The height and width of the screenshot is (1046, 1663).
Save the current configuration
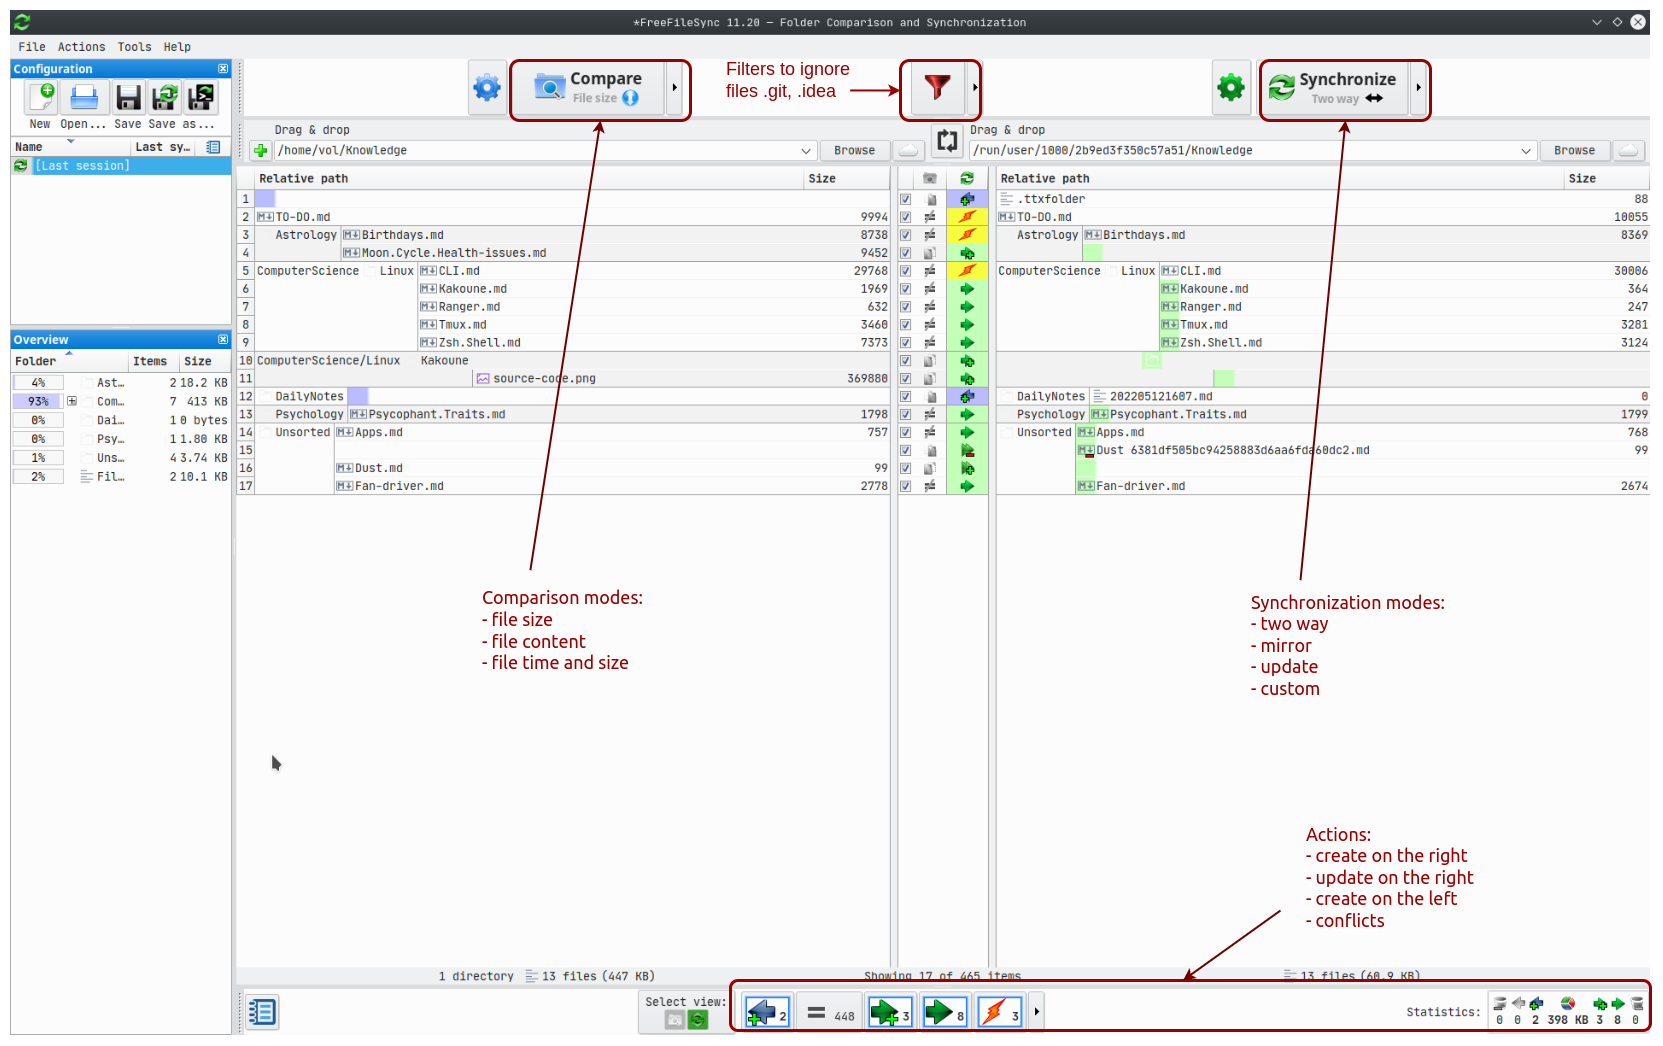pos(128,98)
